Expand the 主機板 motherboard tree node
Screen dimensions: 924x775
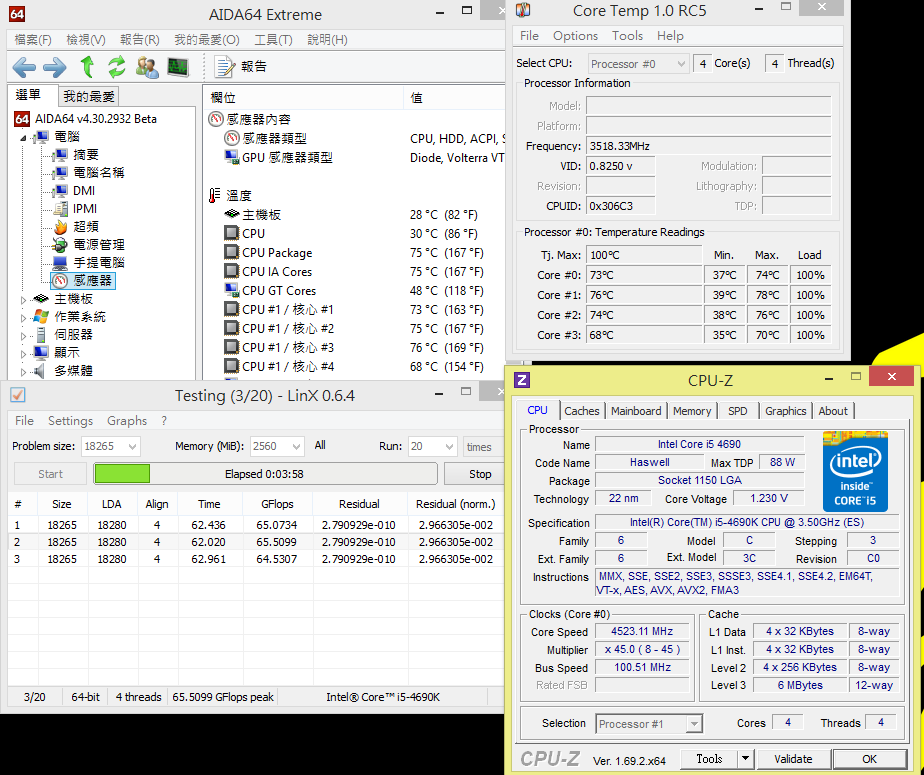25,299
